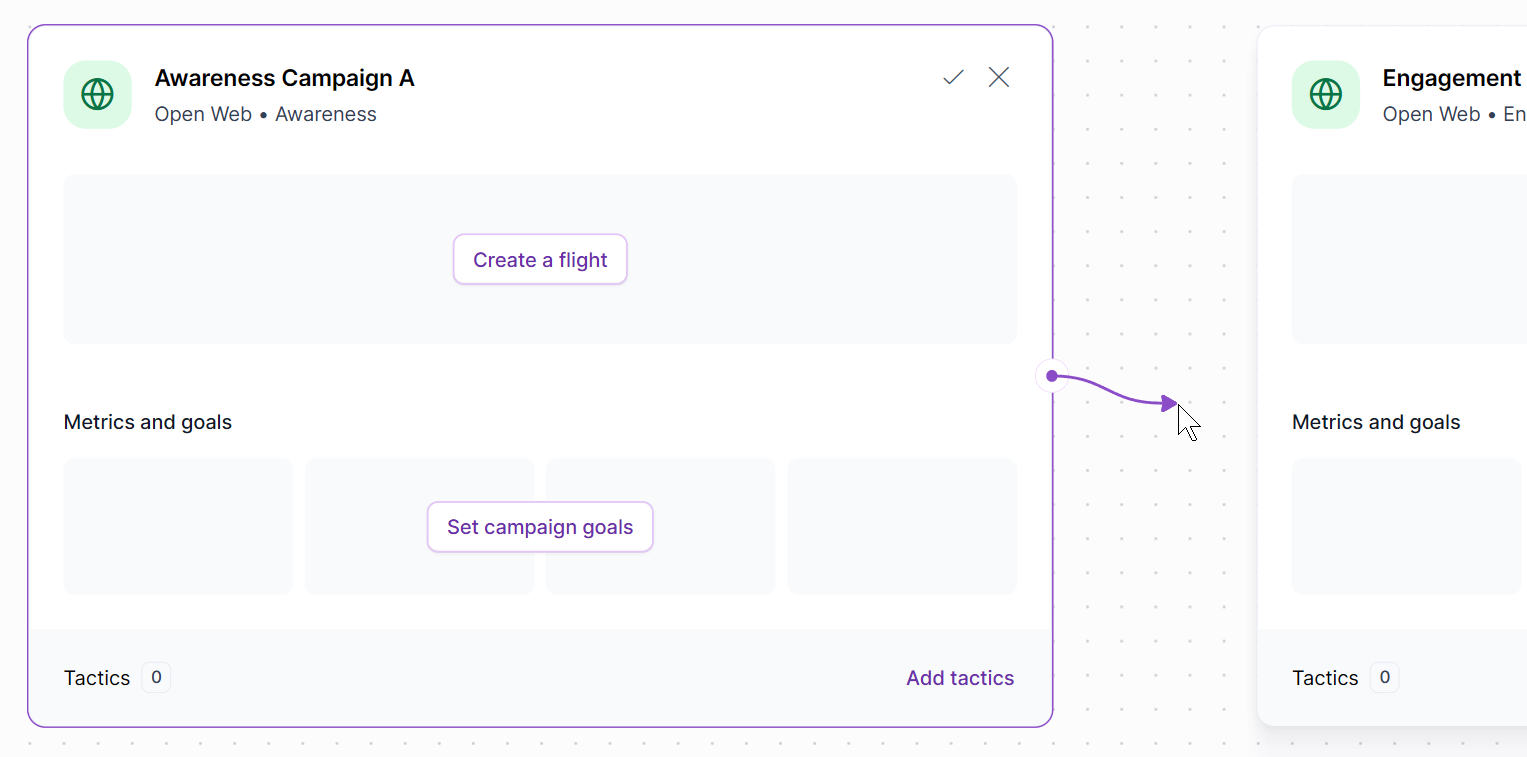The height and width of the screenshot is (757, 1527).
Task: Click the leftmost metric placeholder in Awareness card
Action: (178, 526)
